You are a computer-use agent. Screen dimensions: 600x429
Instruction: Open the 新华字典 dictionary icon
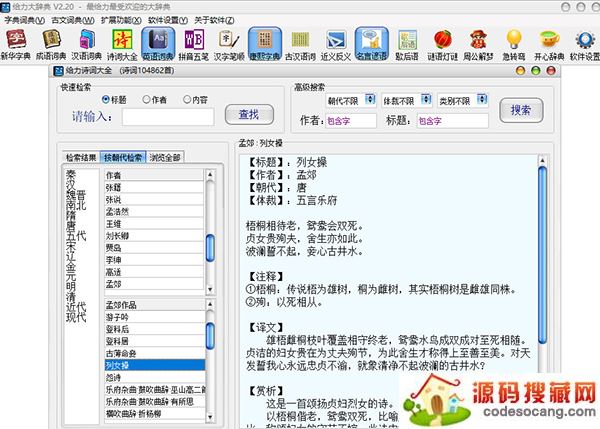point(17,45)
